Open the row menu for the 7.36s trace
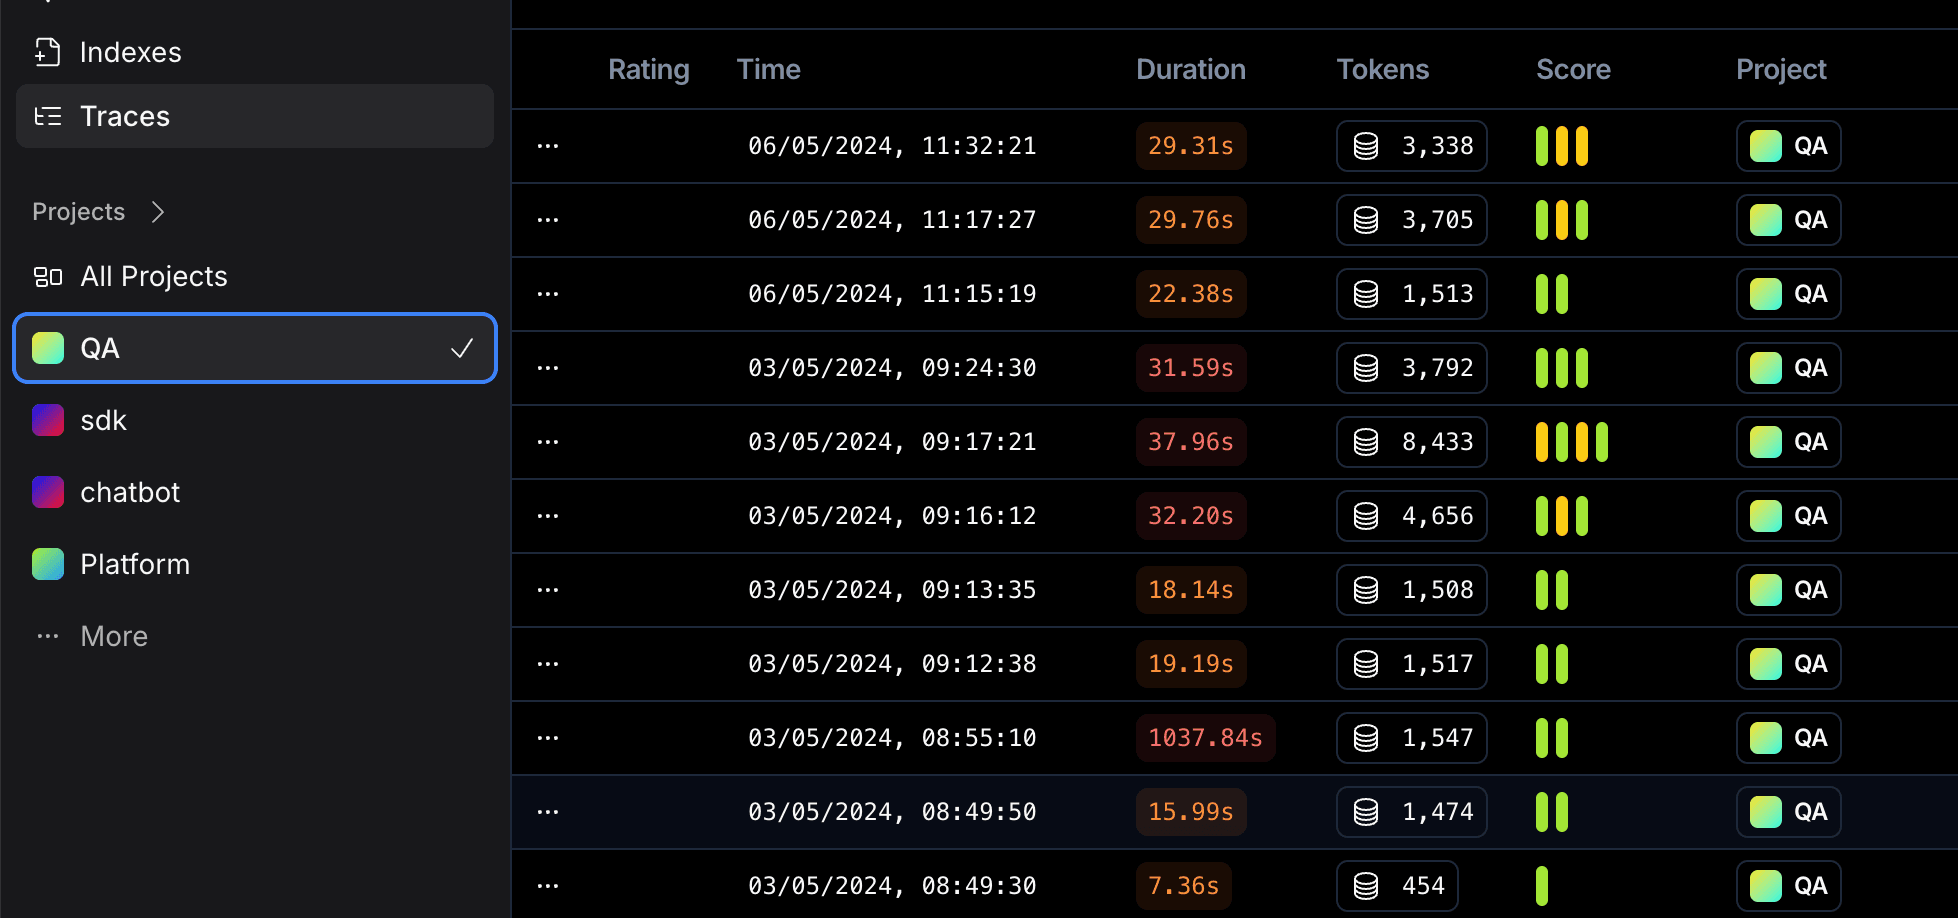This screenshot has width=1958, height=918. pos(548,886)
